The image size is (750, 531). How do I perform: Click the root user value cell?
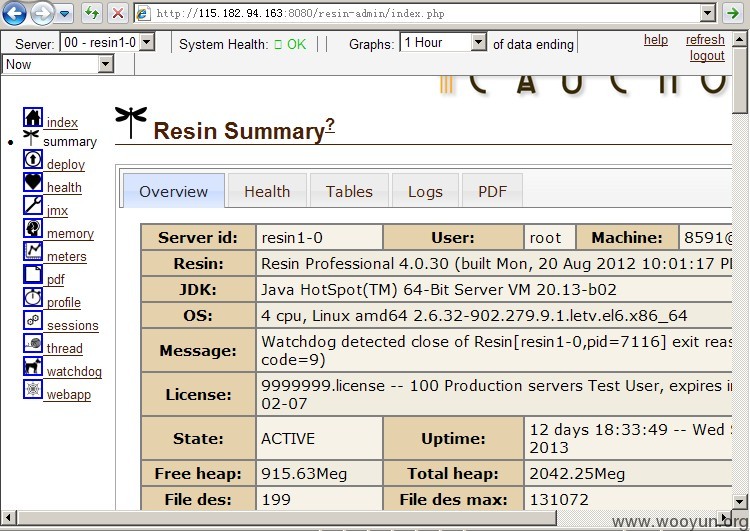click(x=549, y=237)
